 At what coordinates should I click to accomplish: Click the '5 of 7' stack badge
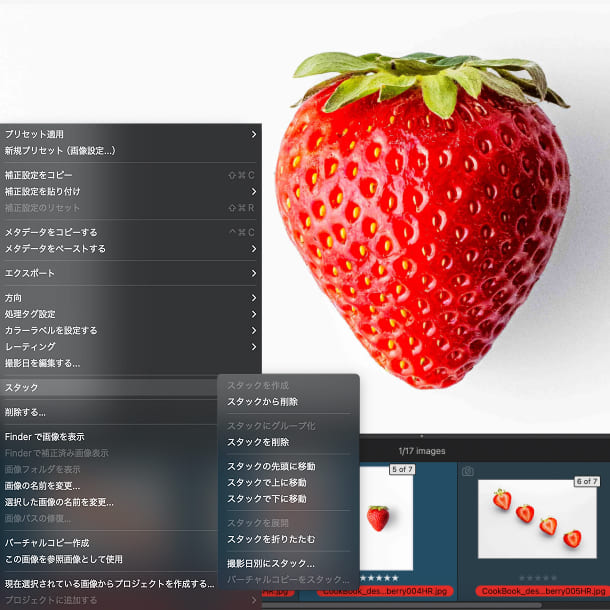pyautogui.click(x=402, y=469)
